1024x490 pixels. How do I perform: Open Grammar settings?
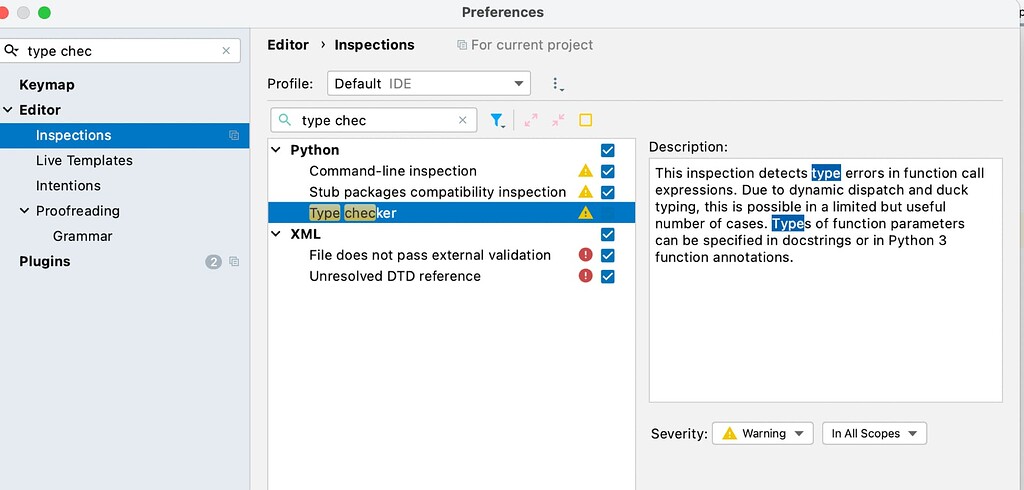tap(82, 236)
